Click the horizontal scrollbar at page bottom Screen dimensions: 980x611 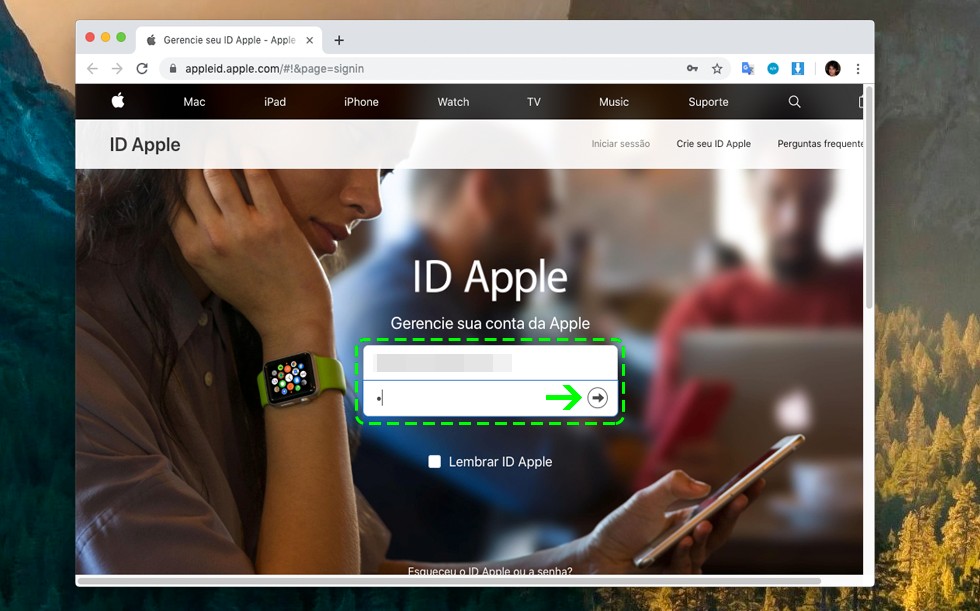click(450, 581)
